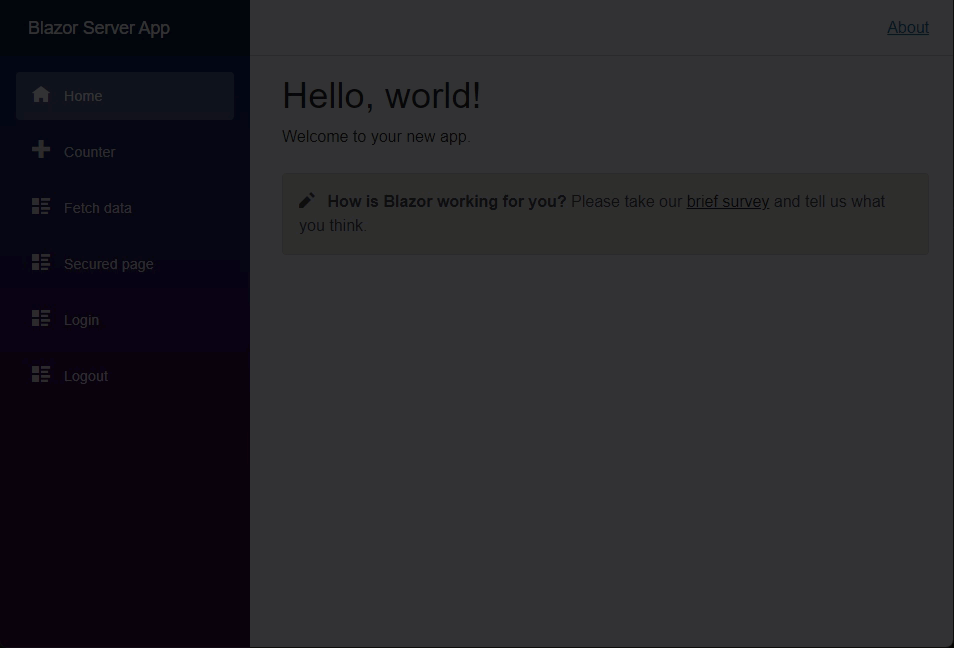Navigate to Fetch data
This screenshot has height=648, width=954.
[97, 208]
